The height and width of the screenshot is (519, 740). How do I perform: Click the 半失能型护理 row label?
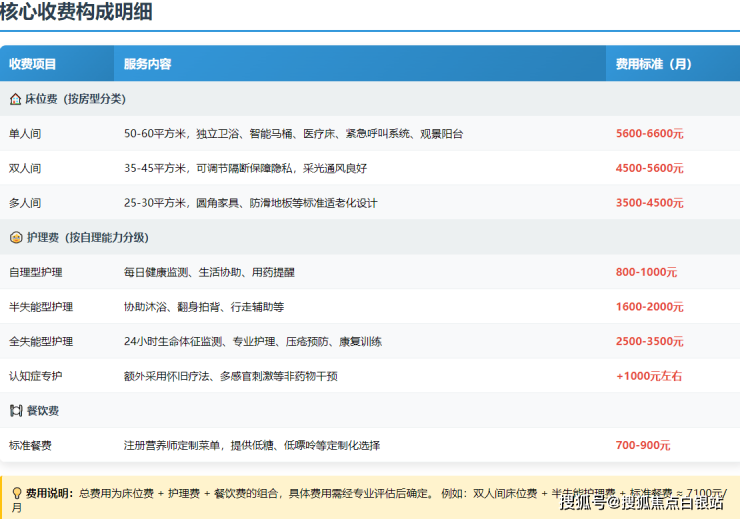coord(41,307)
